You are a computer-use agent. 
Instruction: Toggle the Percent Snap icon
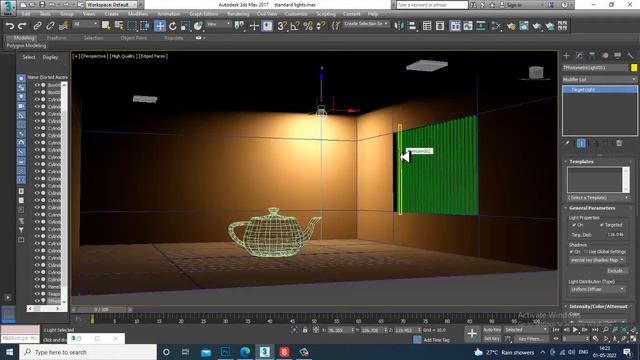tap(308, 26)
